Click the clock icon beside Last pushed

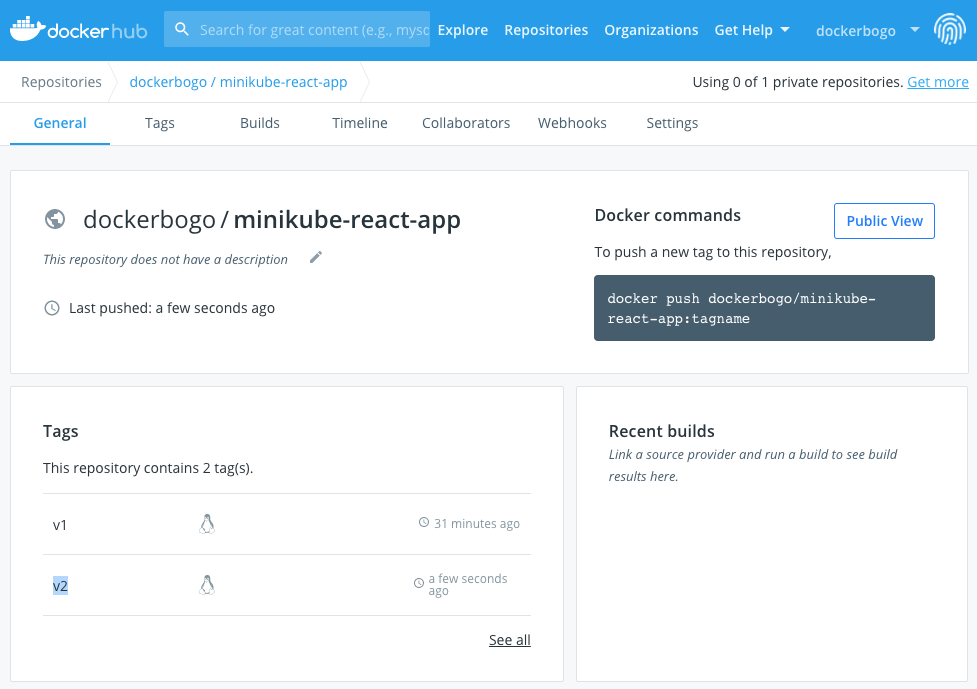click(52, 308)
